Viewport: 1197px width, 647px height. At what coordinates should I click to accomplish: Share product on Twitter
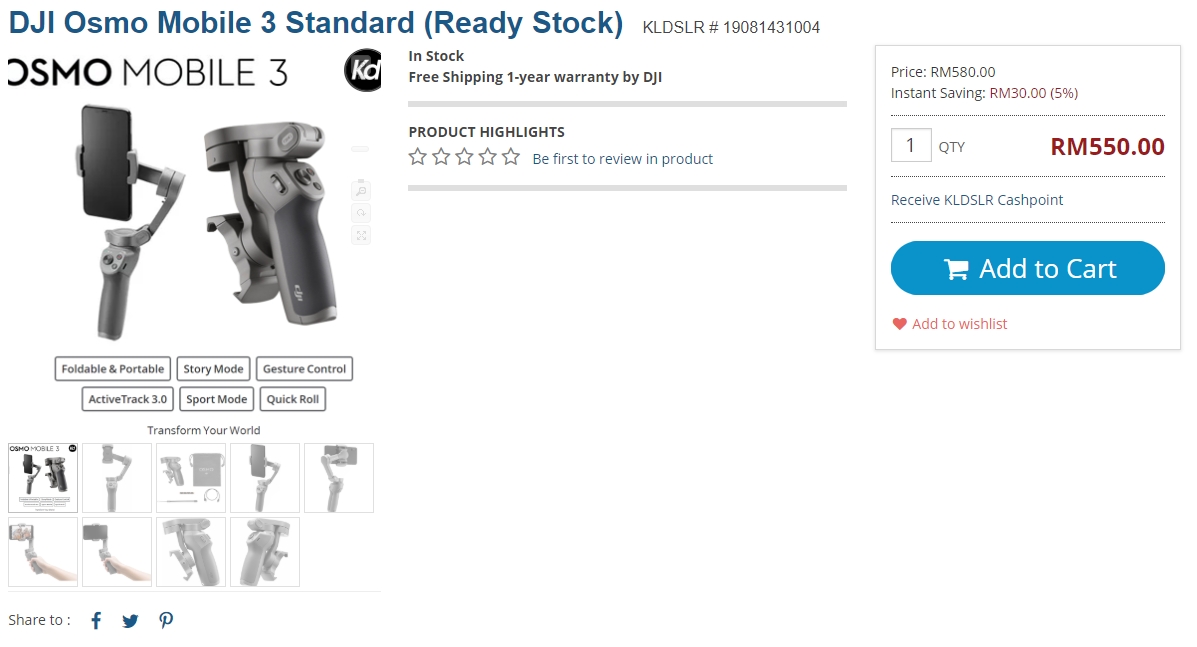pyautogui.click(x=130, y=621)
